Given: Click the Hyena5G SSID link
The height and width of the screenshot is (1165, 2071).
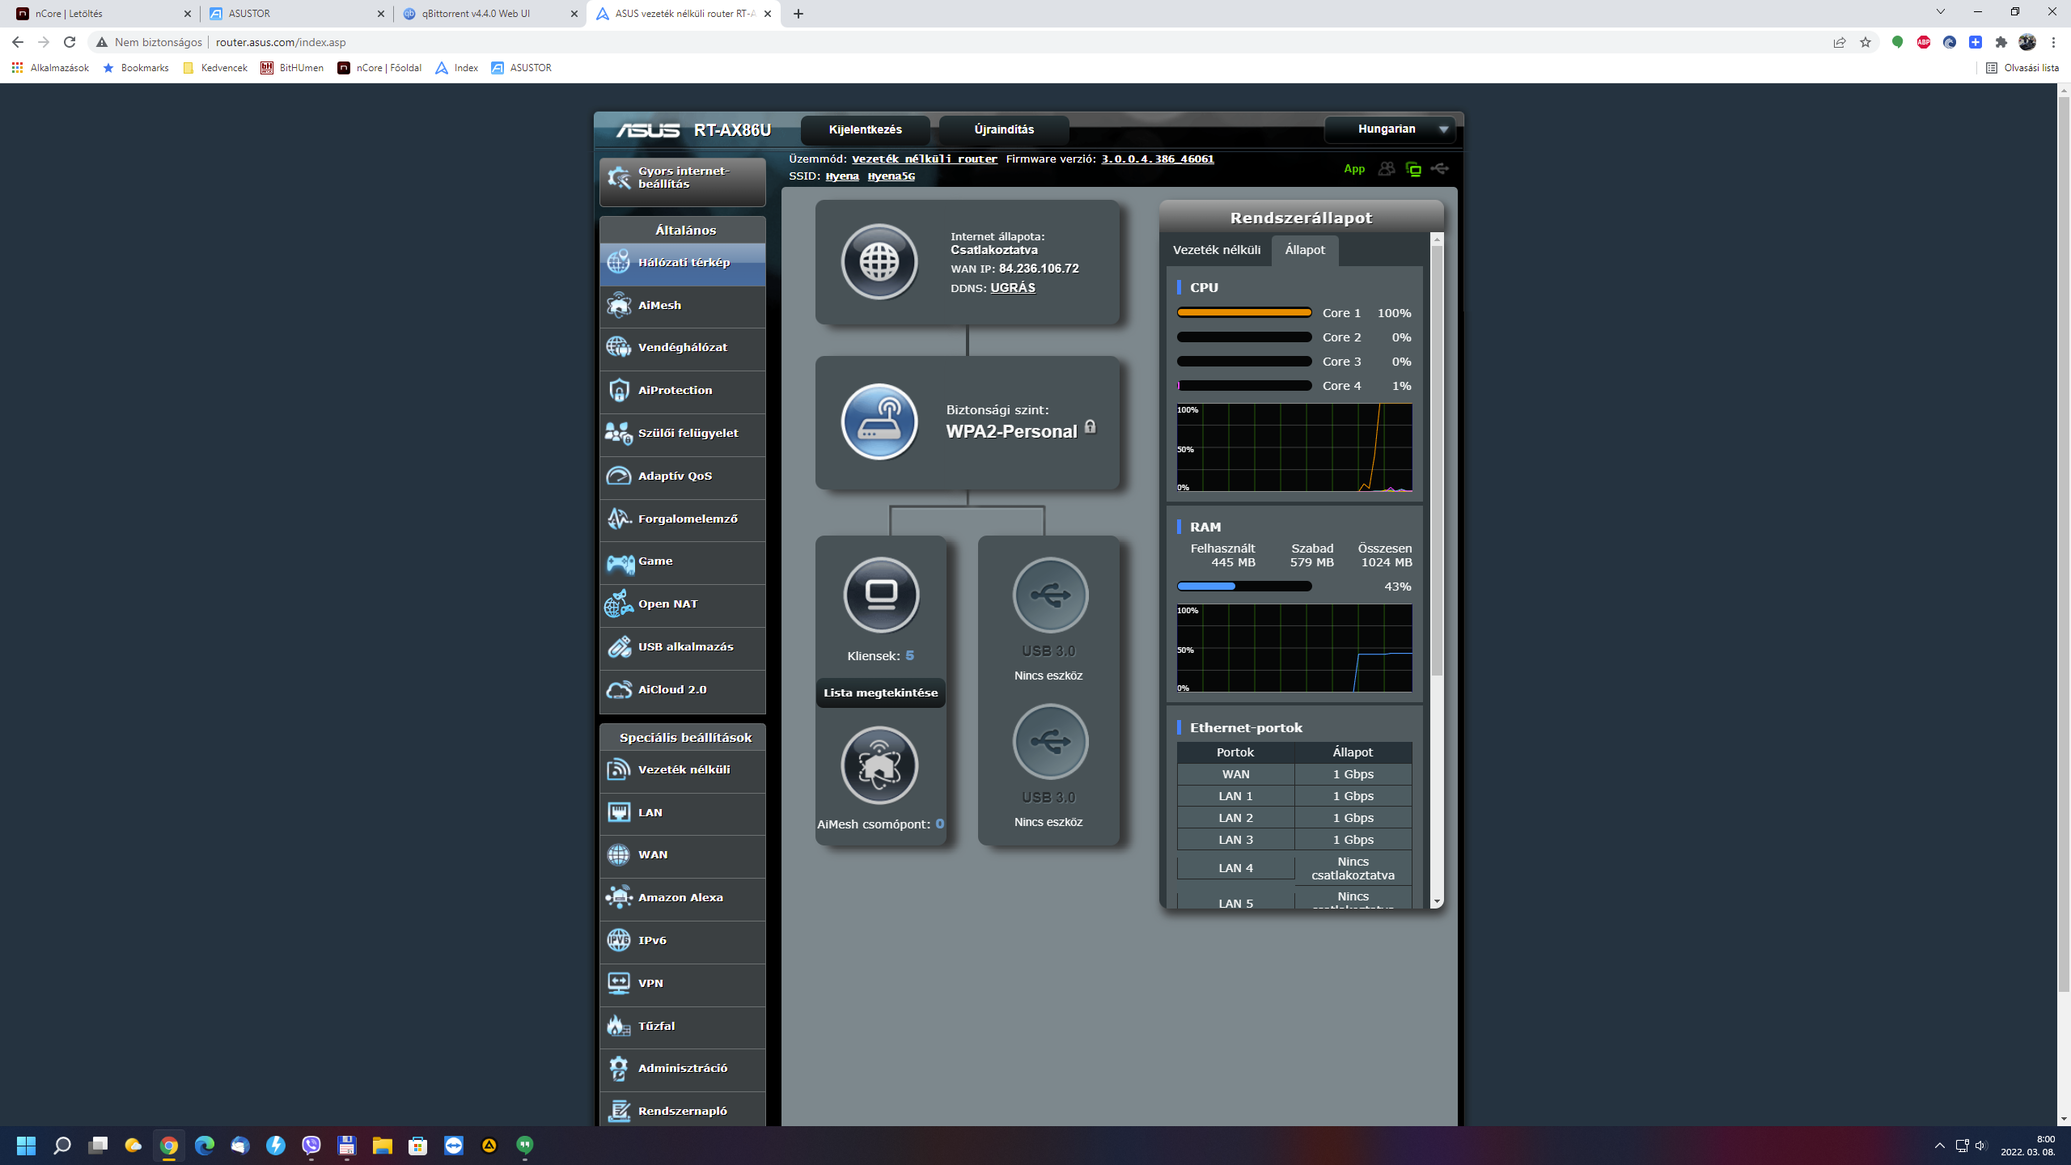Looking at the screenshot, I should (x=891, y=176).
